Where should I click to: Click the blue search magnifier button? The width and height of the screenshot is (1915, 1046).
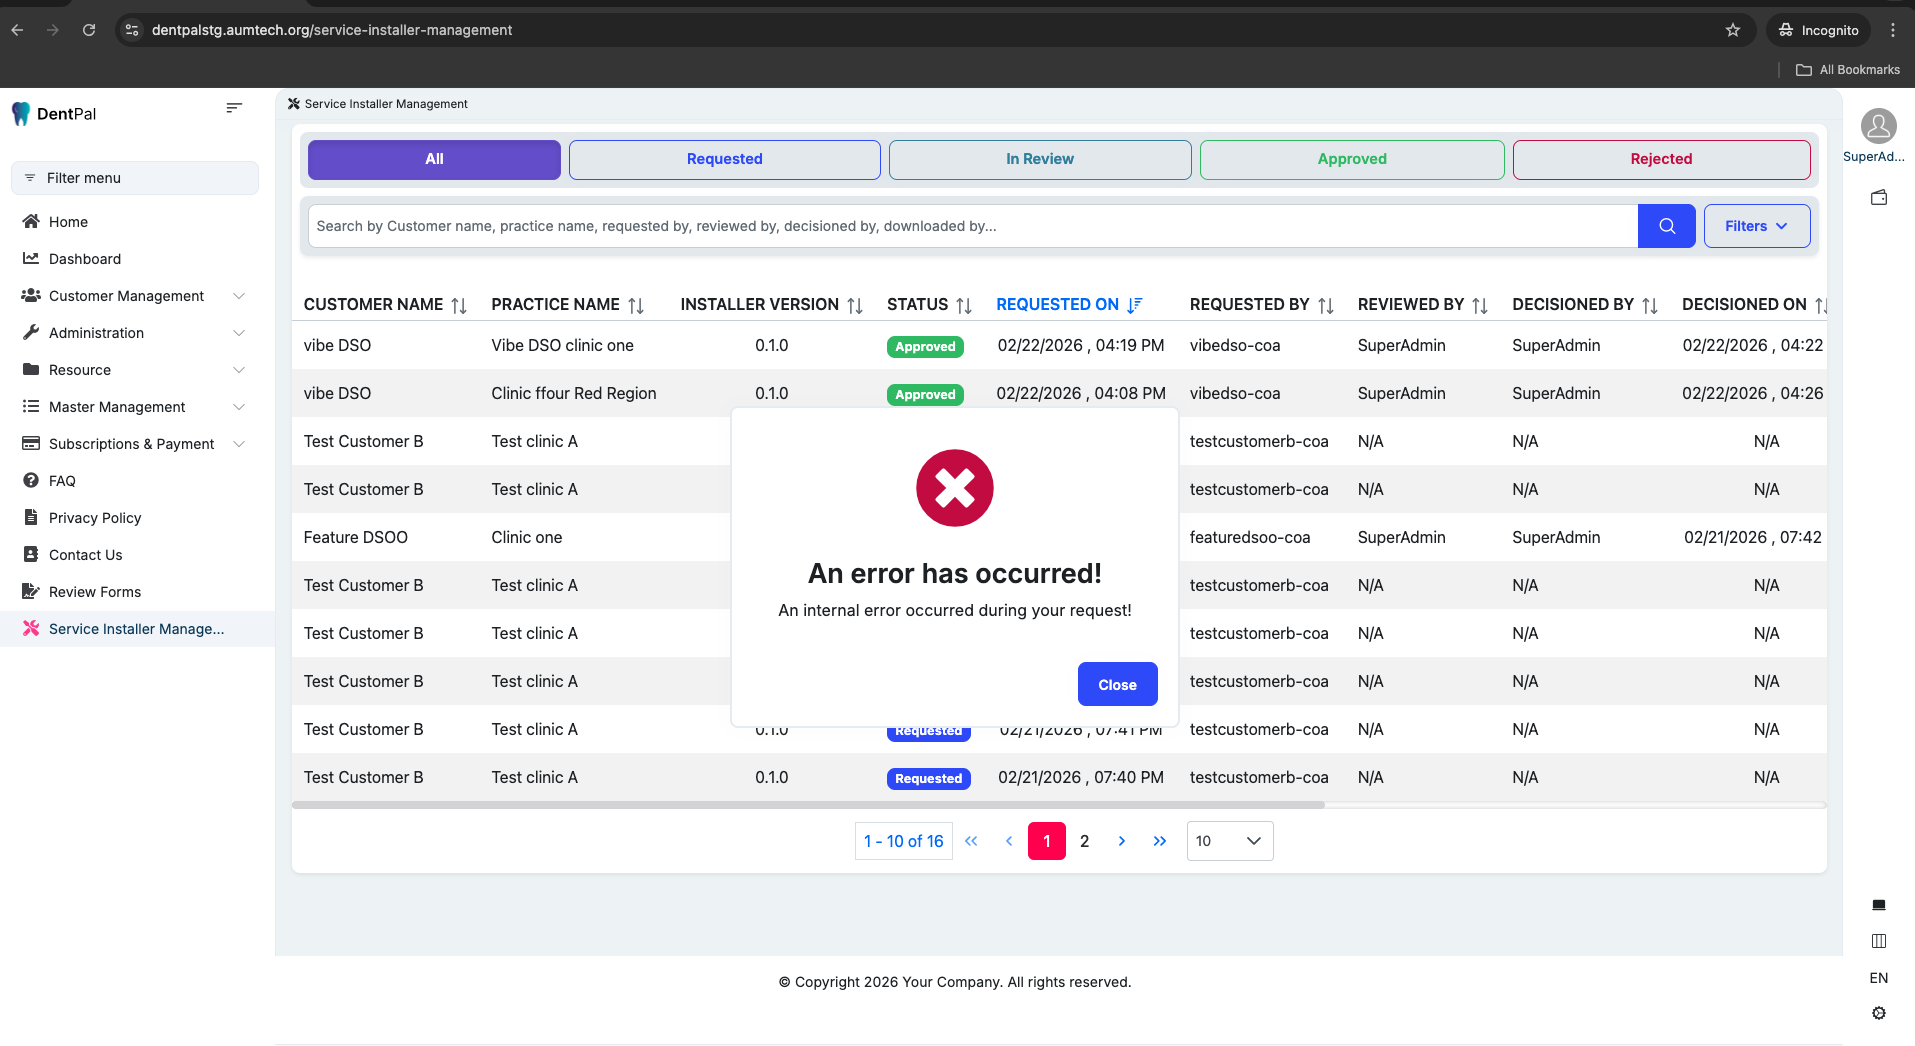(x=1666, y=226)
